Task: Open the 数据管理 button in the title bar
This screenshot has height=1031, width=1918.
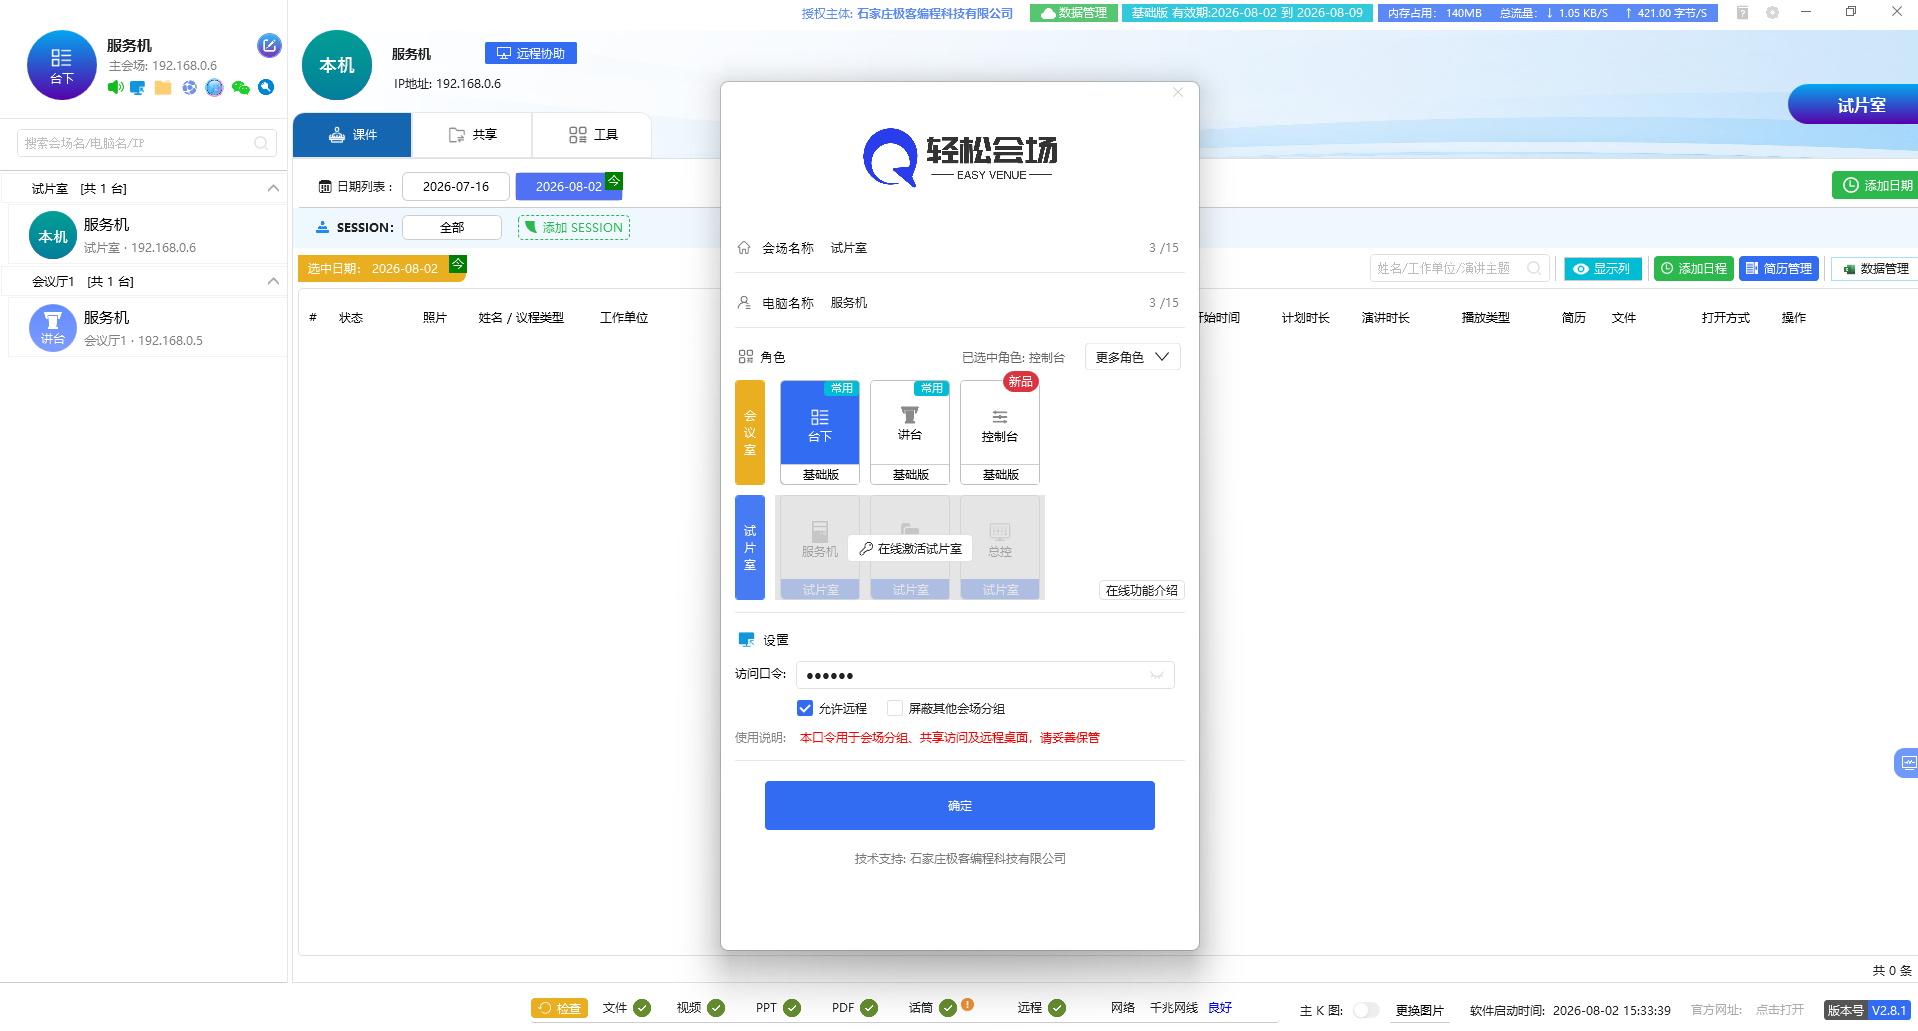Action: [1074, 13]
